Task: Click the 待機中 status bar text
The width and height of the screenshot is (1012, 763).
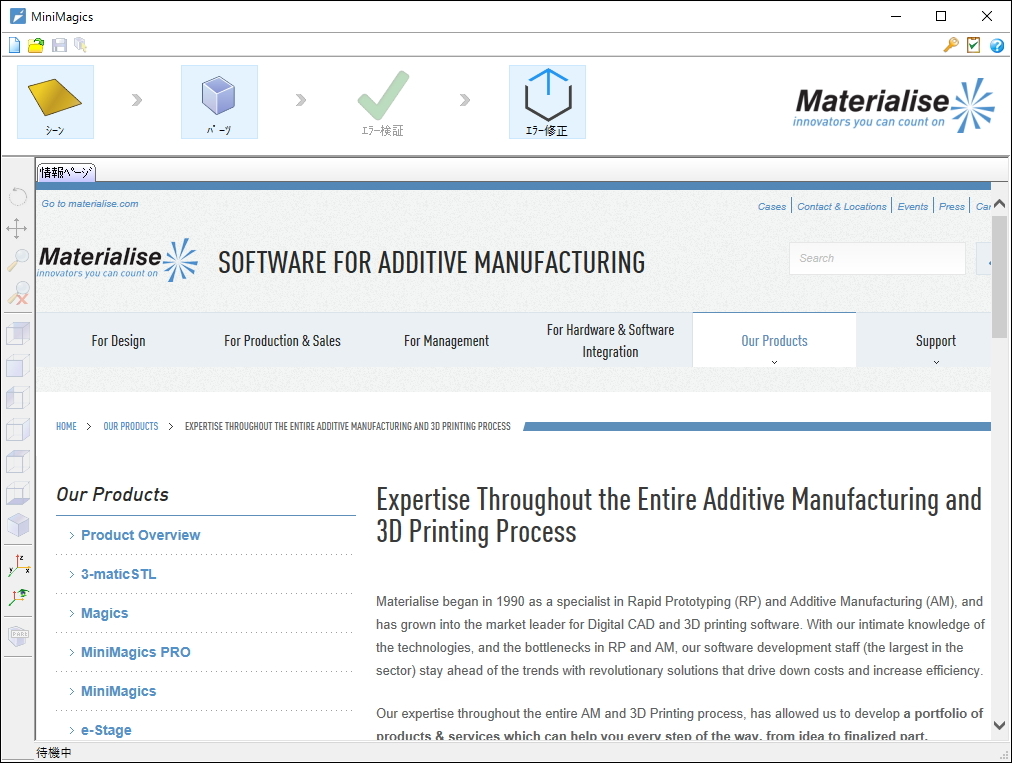Action: (x=54, y=753)
